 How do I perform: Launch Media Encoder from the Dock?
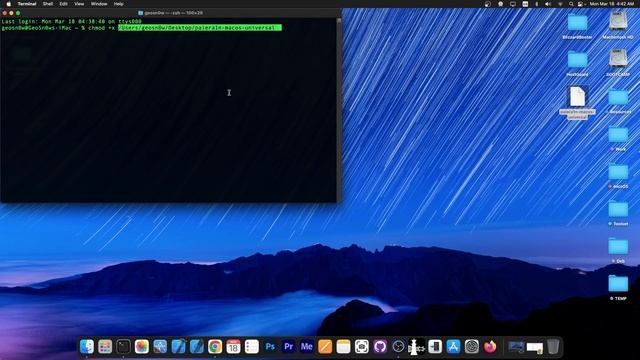click(307, 347)
